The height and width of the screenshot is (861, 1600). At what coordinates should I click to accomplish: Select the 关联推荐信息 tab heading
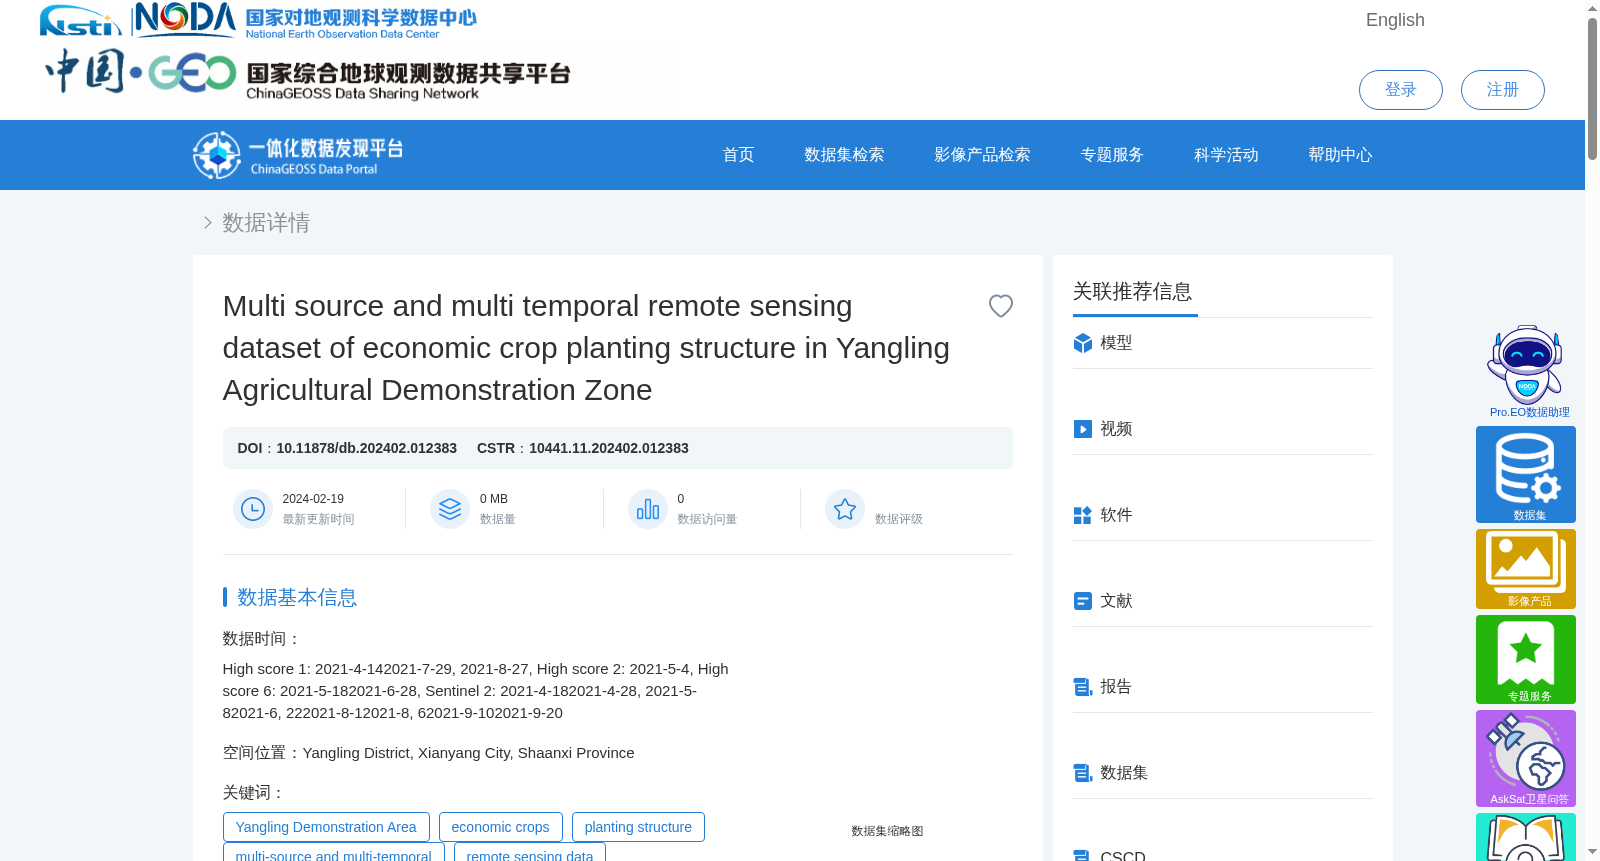click(x=1133, y=292)
